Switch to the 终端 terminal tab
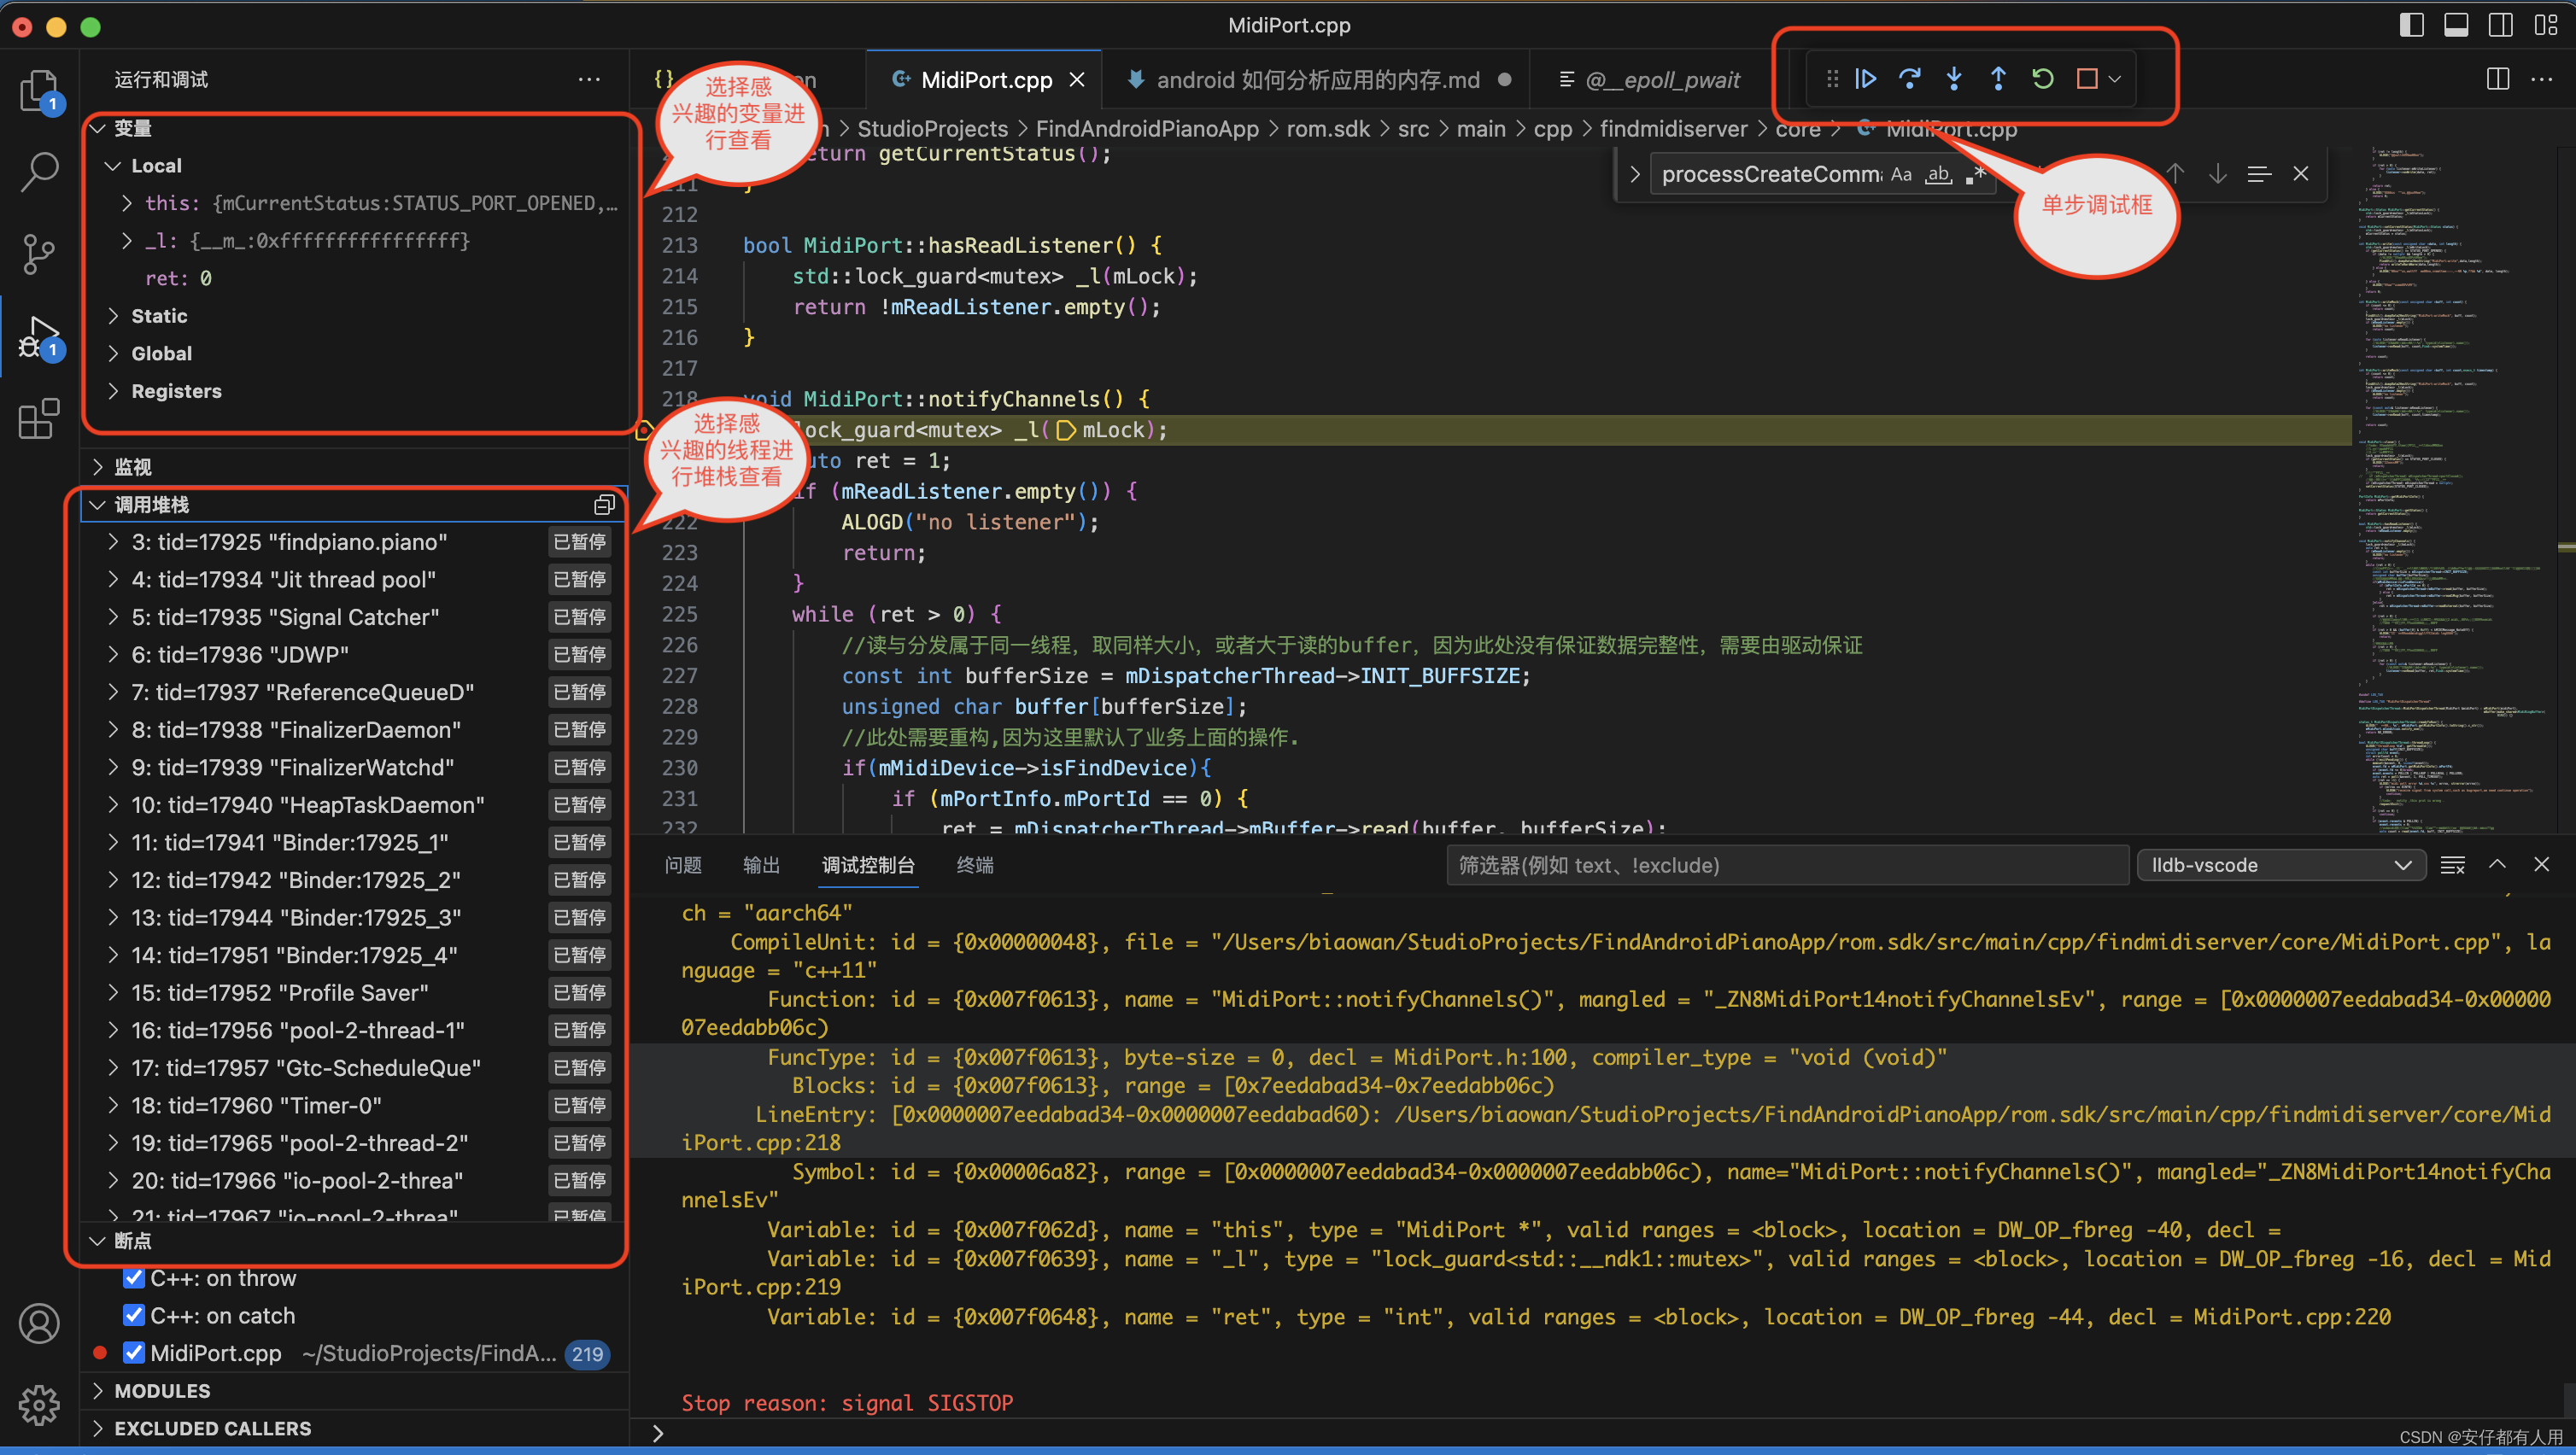 (974, 865)
